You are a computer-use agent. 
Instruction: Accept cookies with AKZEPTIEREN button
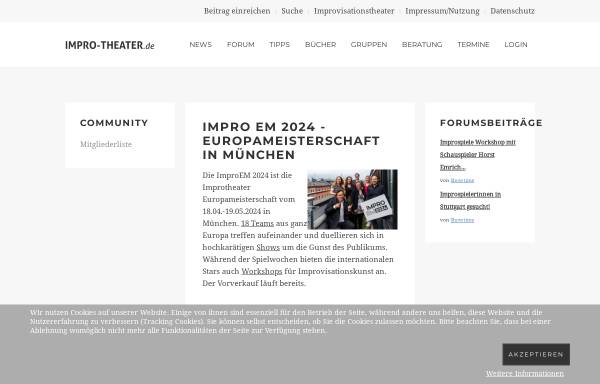pos(536,355)
